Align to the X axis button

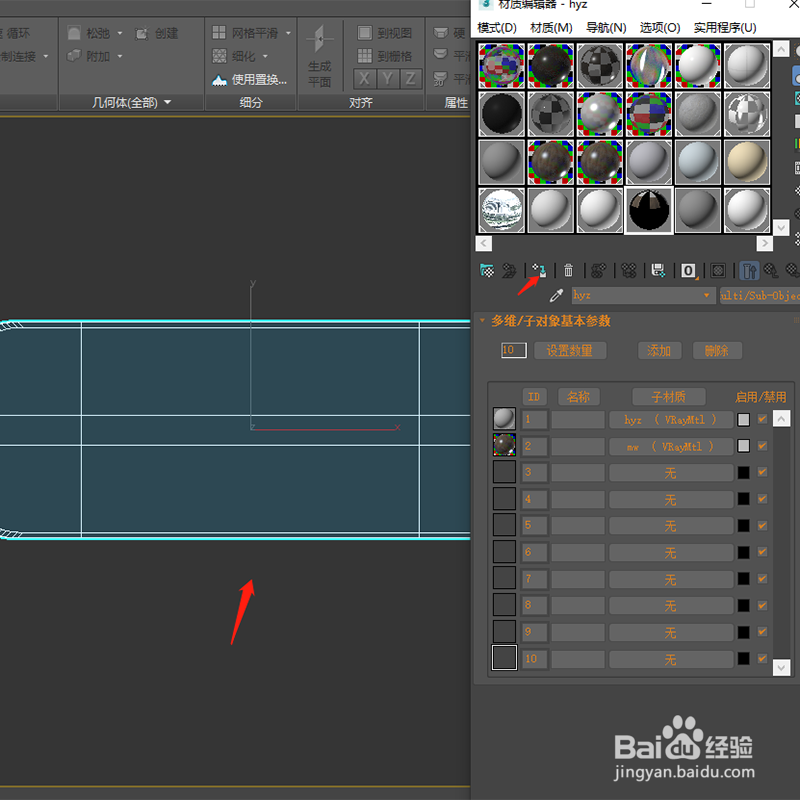click(364, 79)
